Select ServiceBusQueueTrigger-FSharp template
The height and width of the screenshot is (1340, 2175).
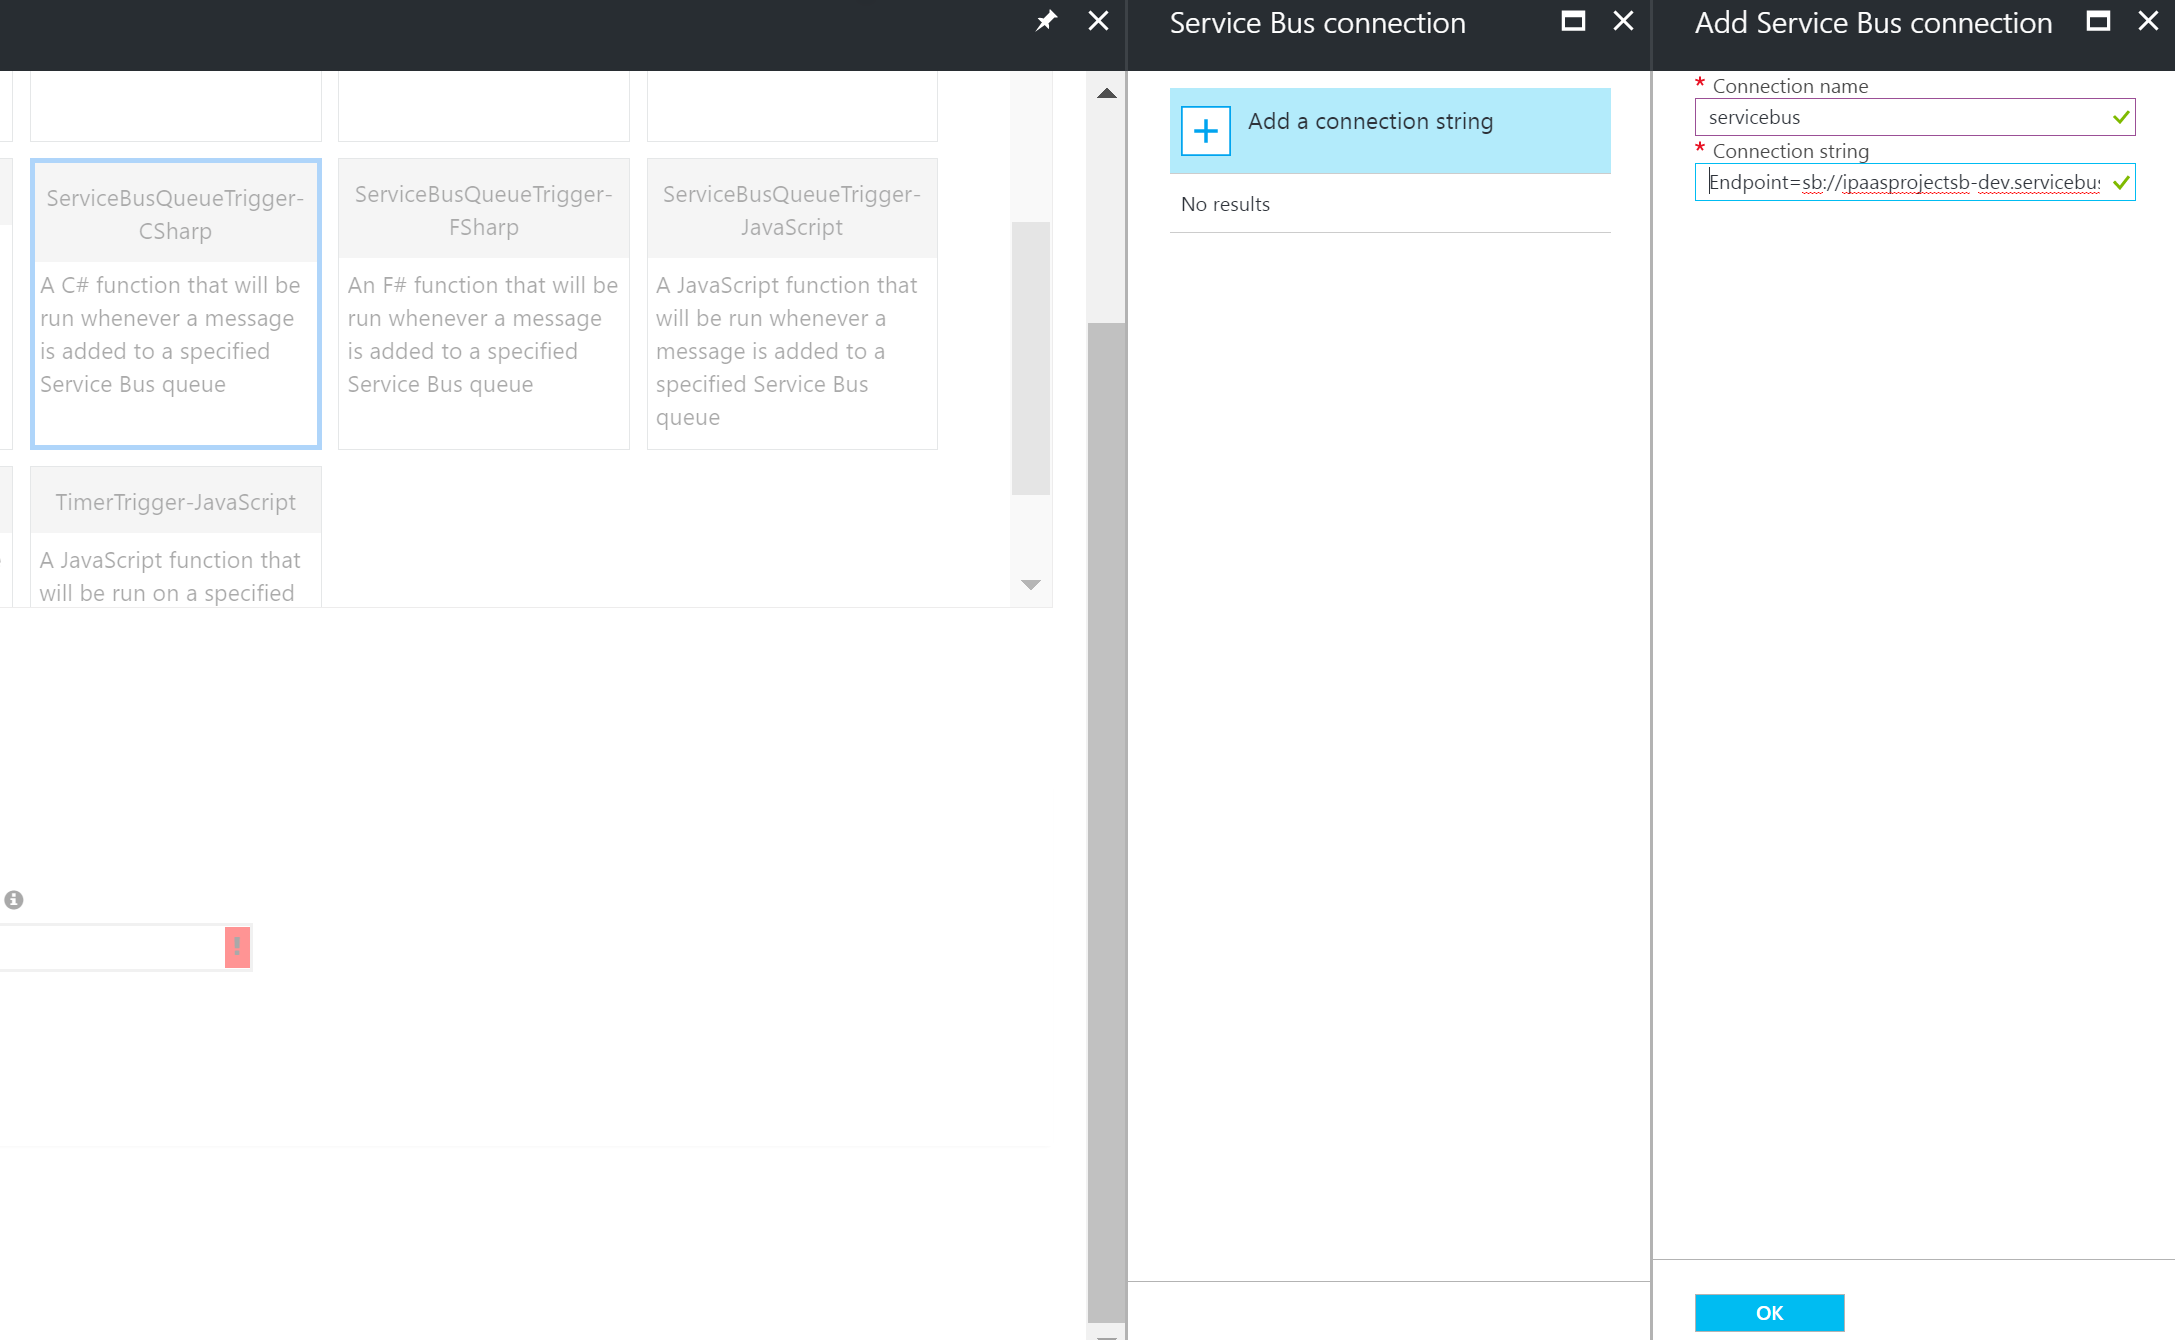(484, 303)
